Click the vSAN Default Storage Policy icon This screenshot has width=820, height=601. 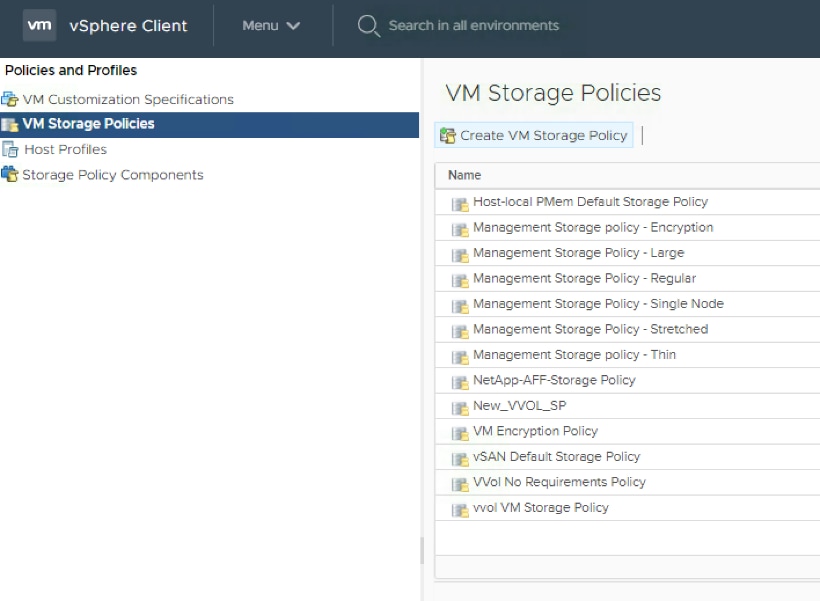460,459
